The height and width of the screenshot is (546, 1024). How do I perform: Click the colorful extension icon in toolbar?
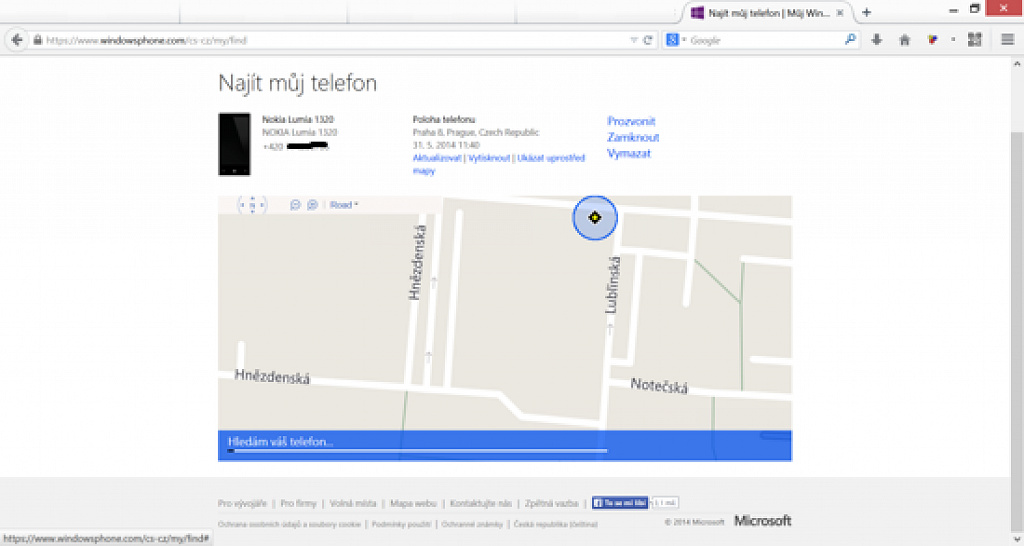coord(933,40)
